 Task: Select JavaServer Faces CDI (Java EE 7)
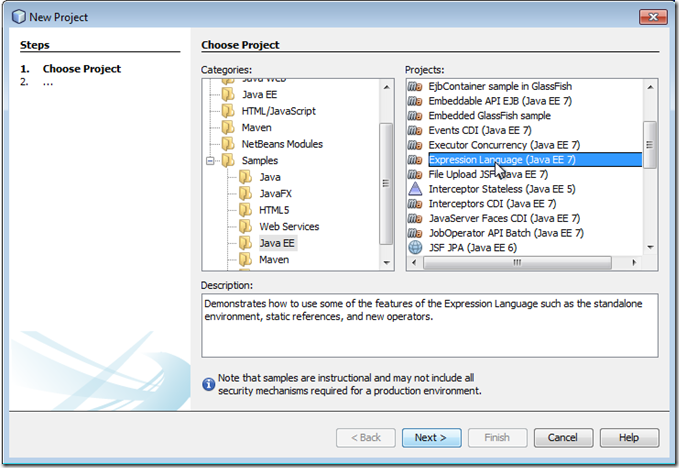coord(504,218)
